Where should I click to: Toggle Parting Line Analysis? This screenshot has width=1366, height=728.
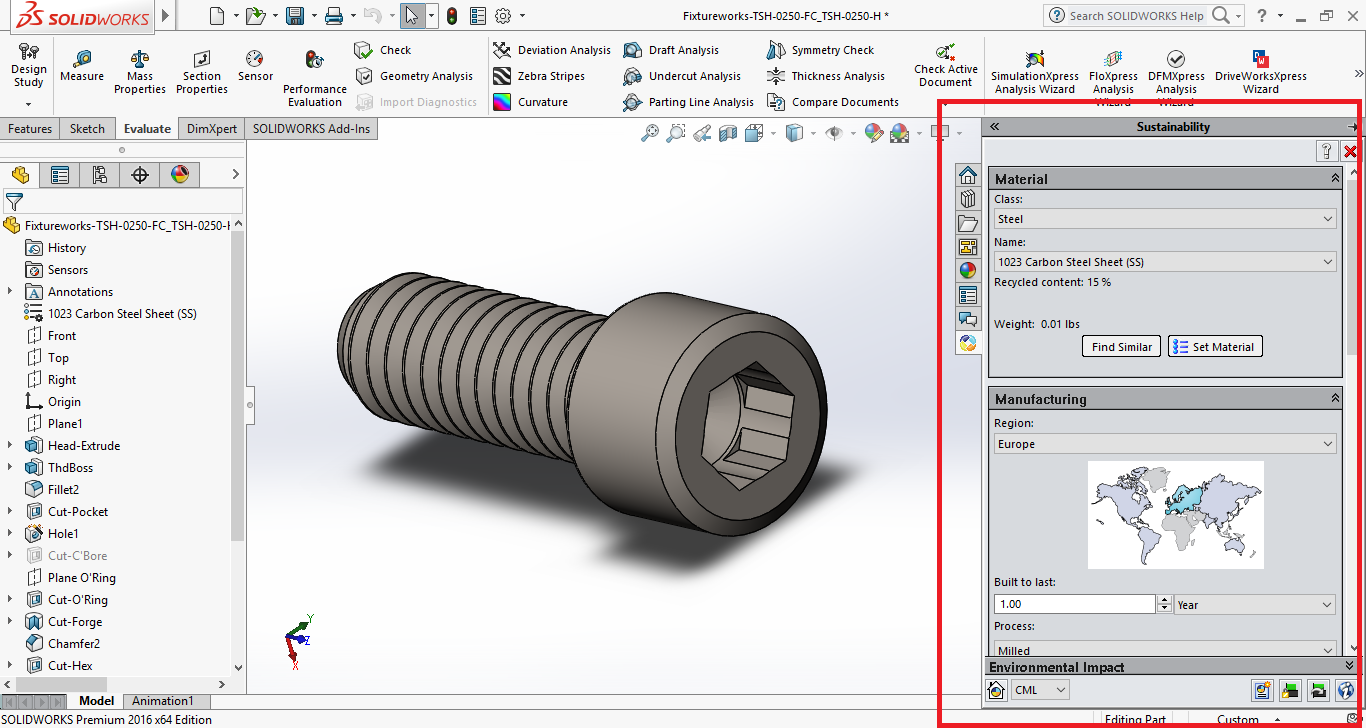point(688,102)
